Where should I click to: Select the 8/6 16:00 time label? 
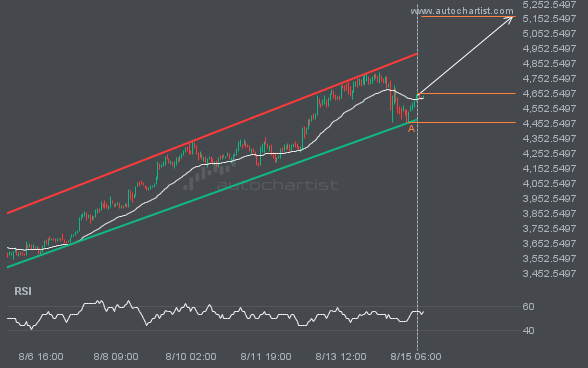(x=41, y=357)
